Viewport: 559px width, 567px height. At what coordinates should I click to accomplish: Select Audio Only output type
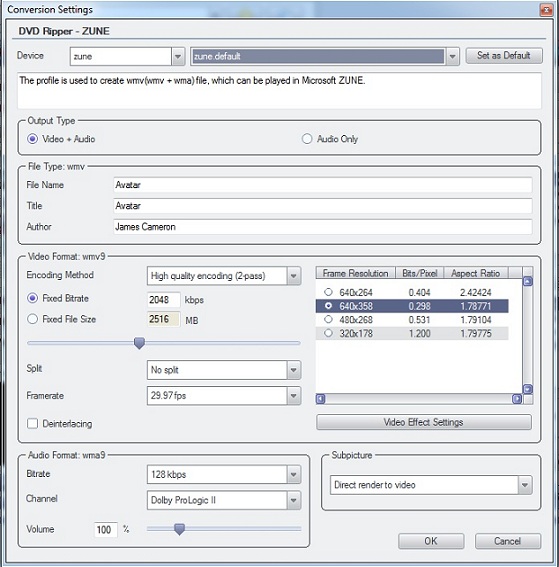tap(307, 139)
